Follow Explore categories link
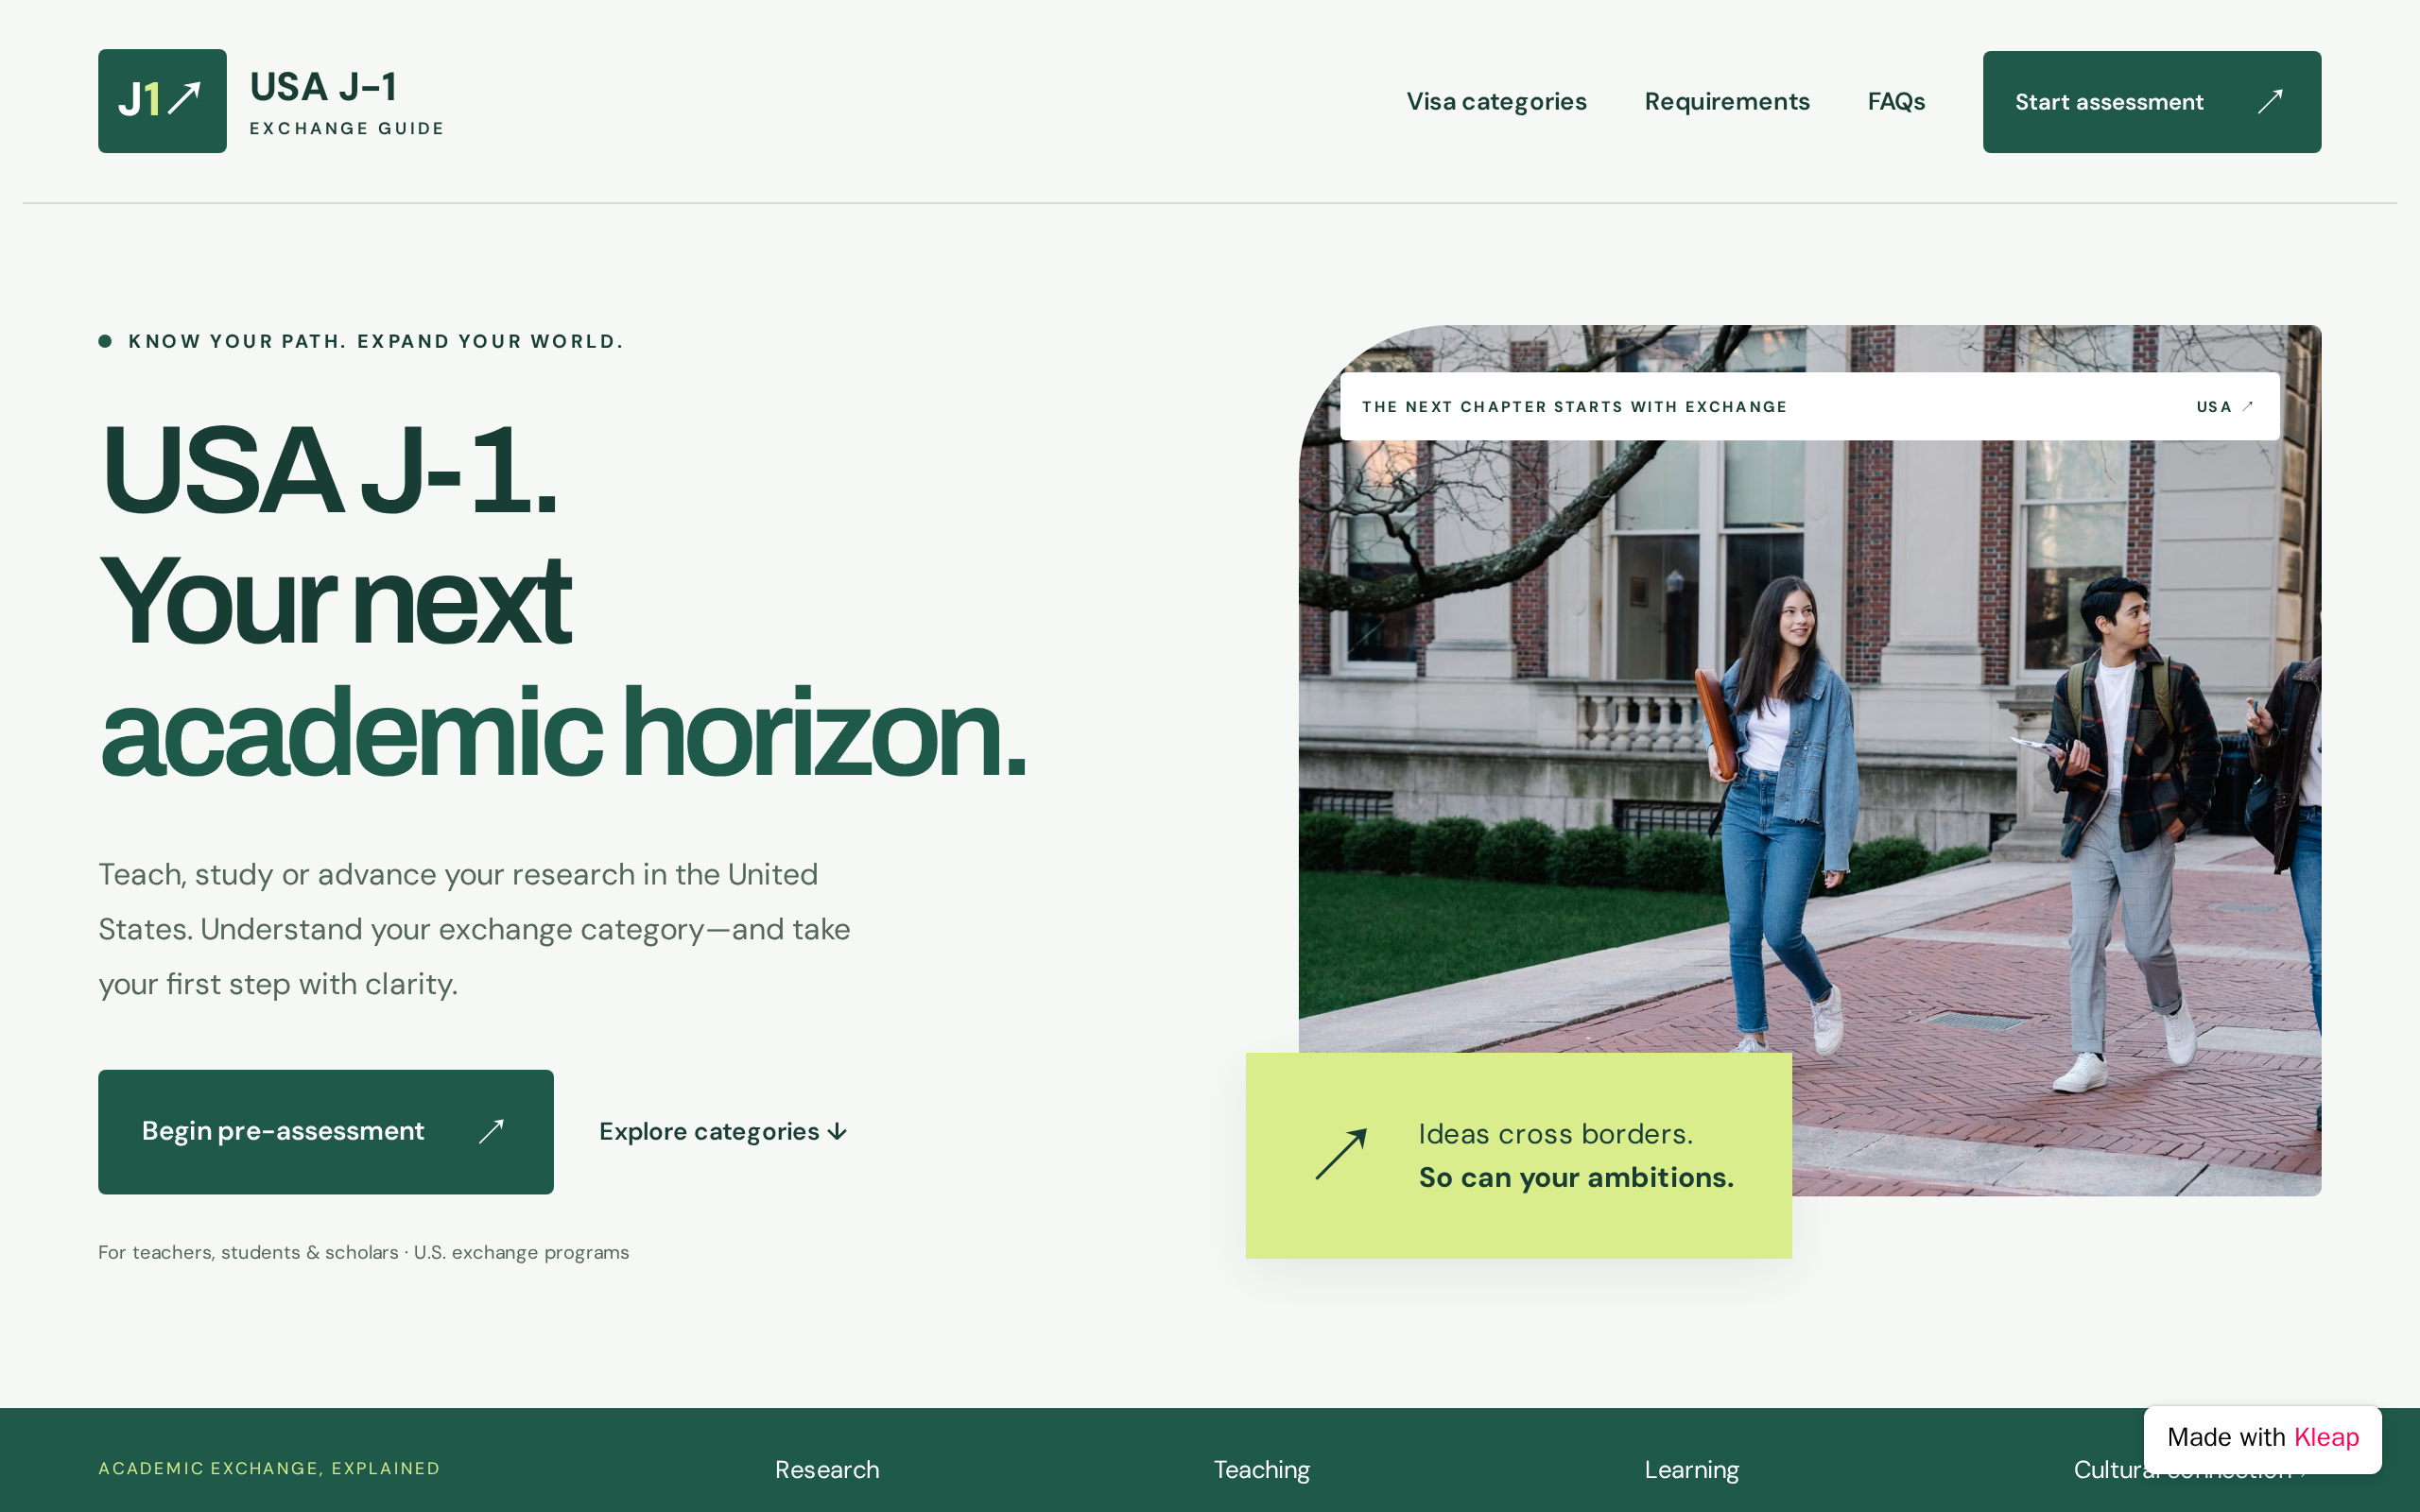The height and width of the screenshot is (1512, 2420). [x=723, y=1131]
